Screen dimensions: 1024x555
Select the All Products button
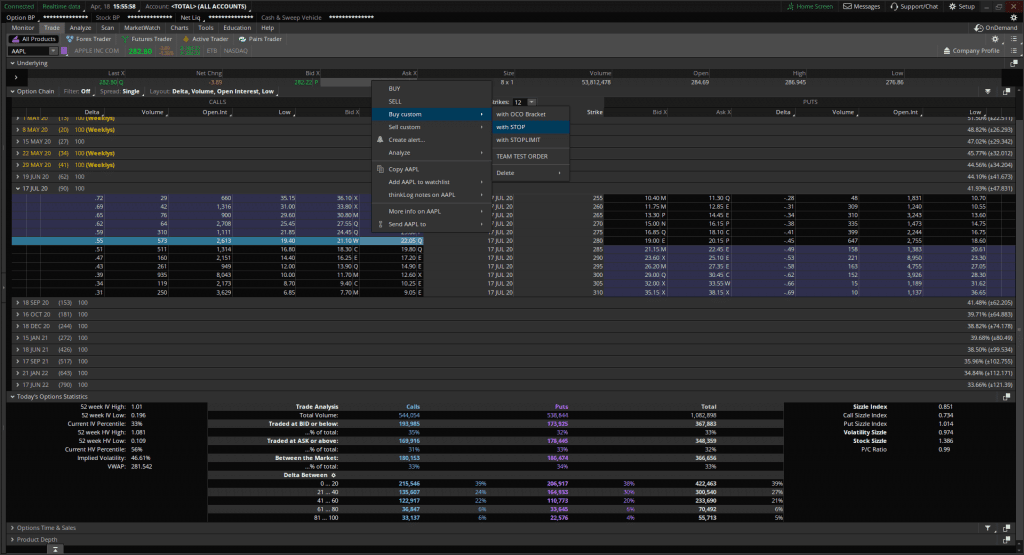click(x=34, y=39)
